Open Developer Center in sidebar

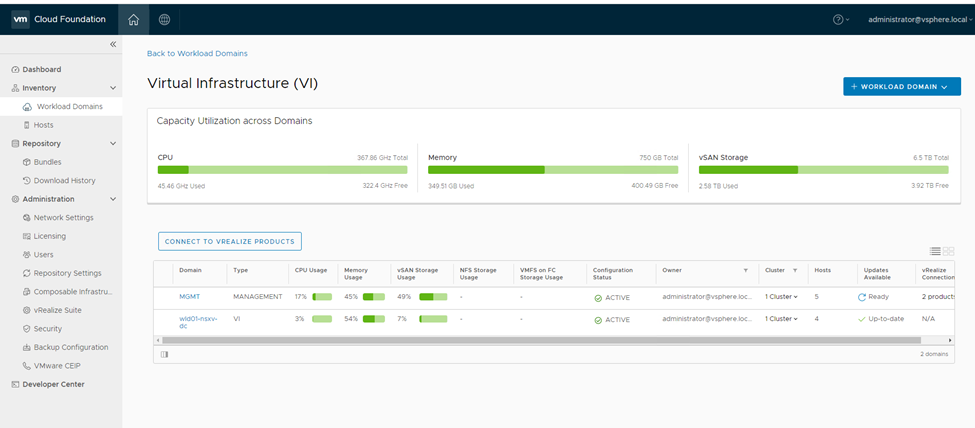click(53, 384)
